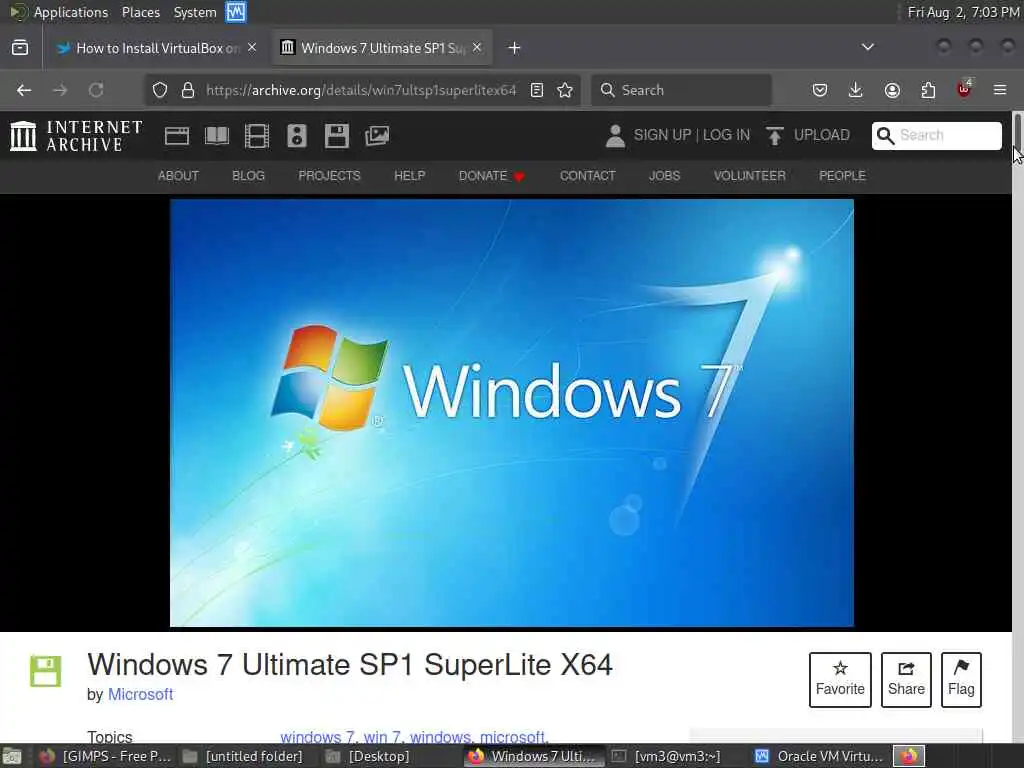
Task: Open the Internet Archive web section icon
Action: [177, 136]
